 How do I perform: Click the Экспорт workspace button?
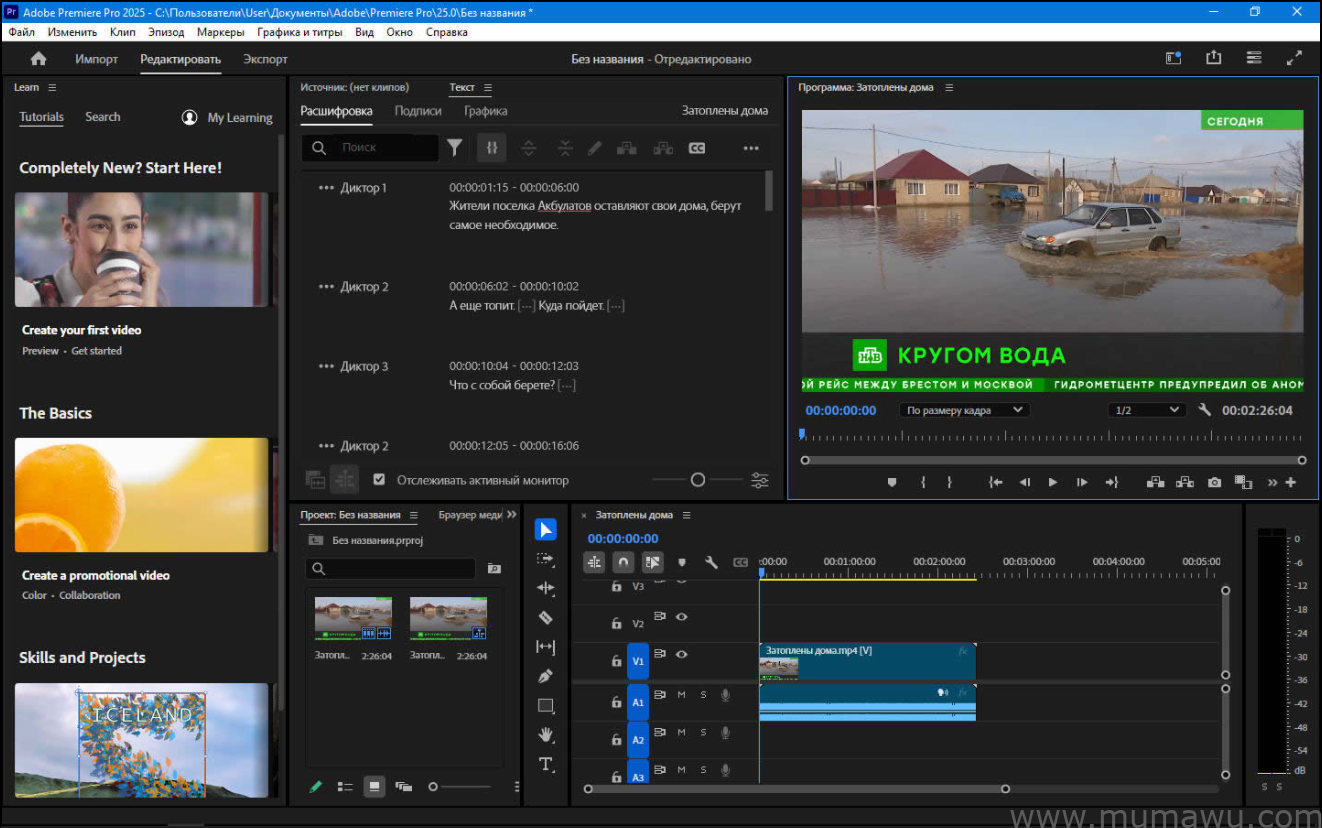pos(264,58)
